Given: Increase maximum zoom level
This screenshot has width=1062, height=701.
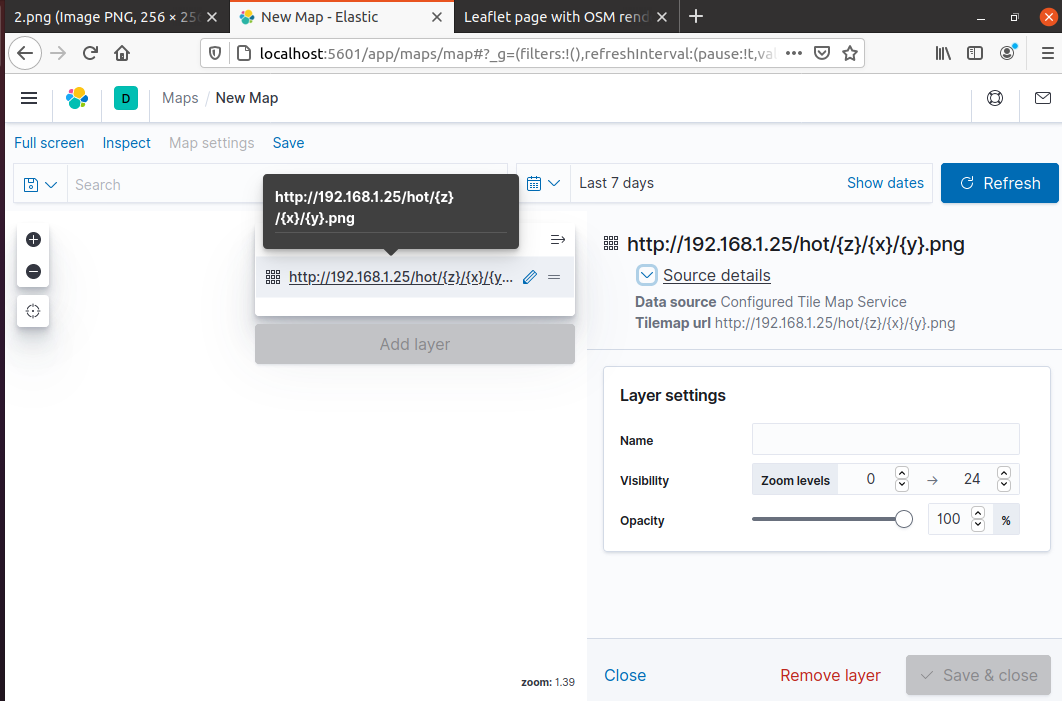Looking at the screenshot, I should coord(1004,473).
